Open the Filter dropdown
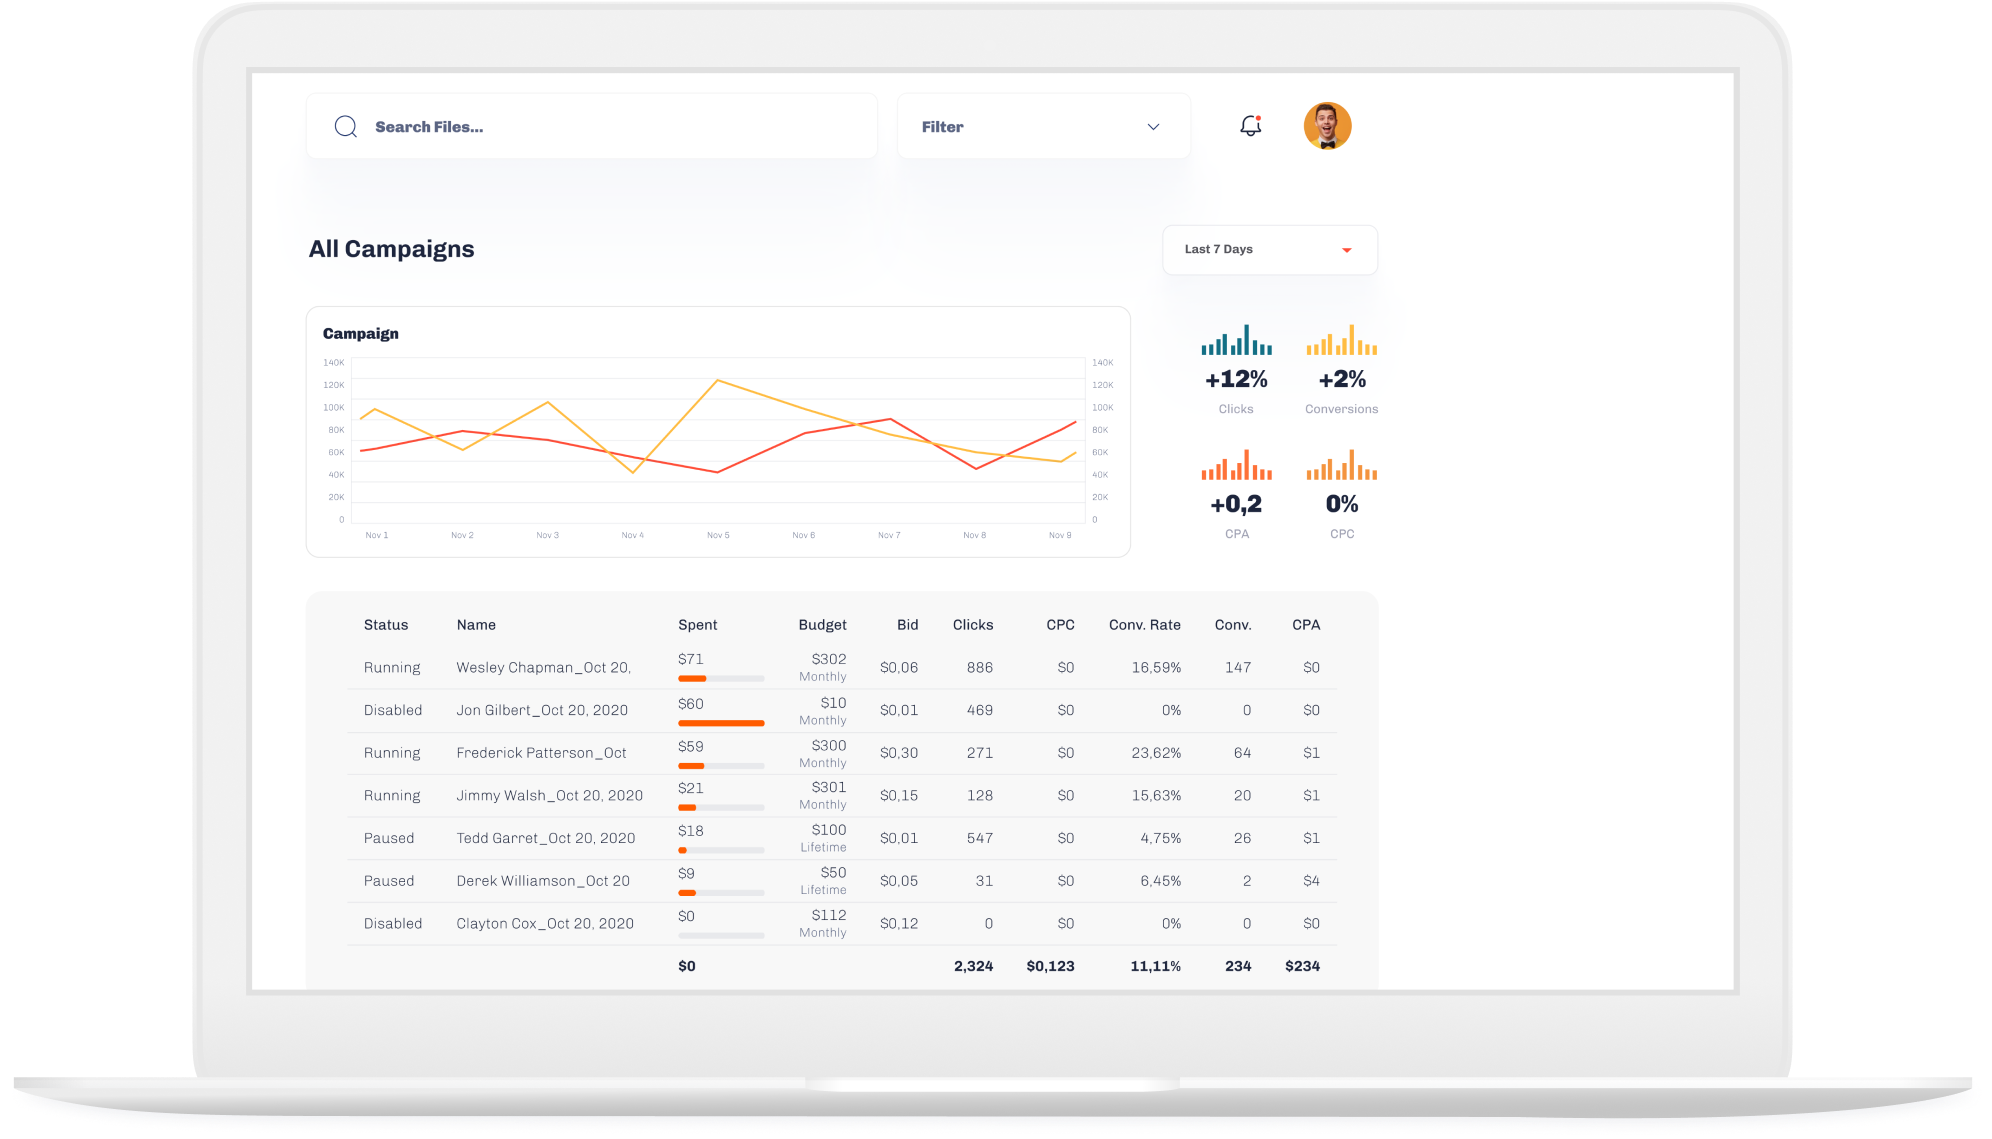Image resolution: width=1992 pixels, height=1139 pixels. click(x=1044, y=126)
